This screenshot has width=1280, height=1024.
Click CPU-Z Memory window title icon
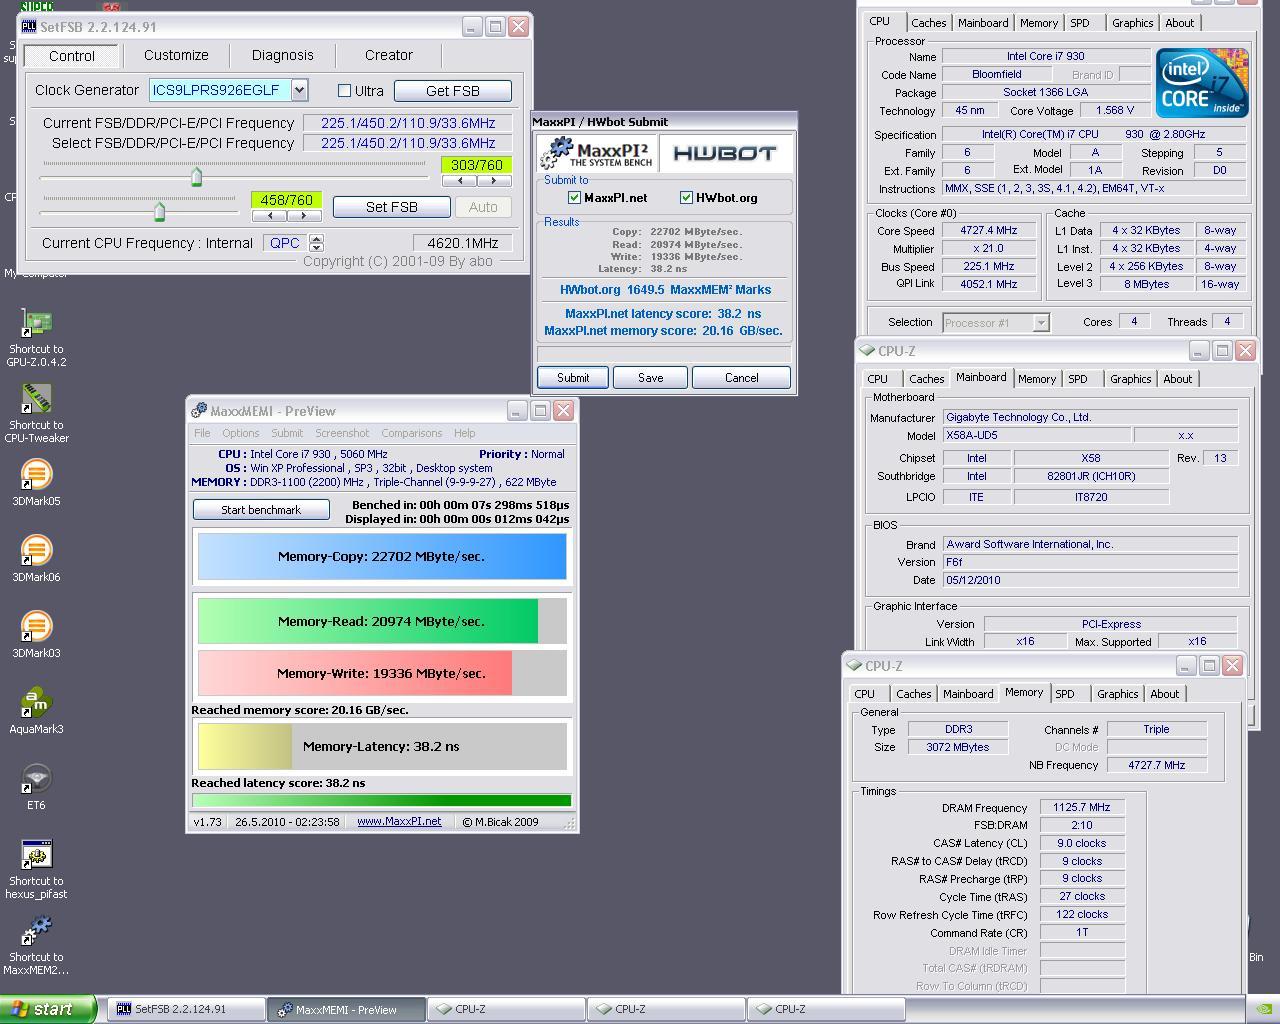(854, 666)
